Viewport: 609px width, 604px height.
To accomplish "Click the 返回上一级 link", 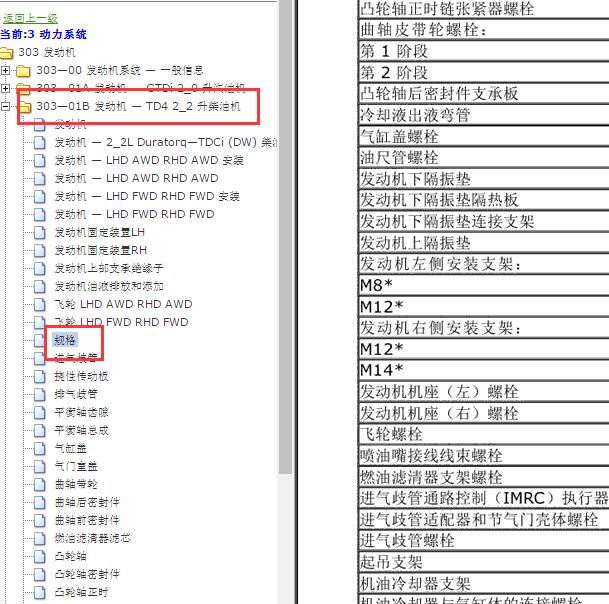I will (30, 18).
